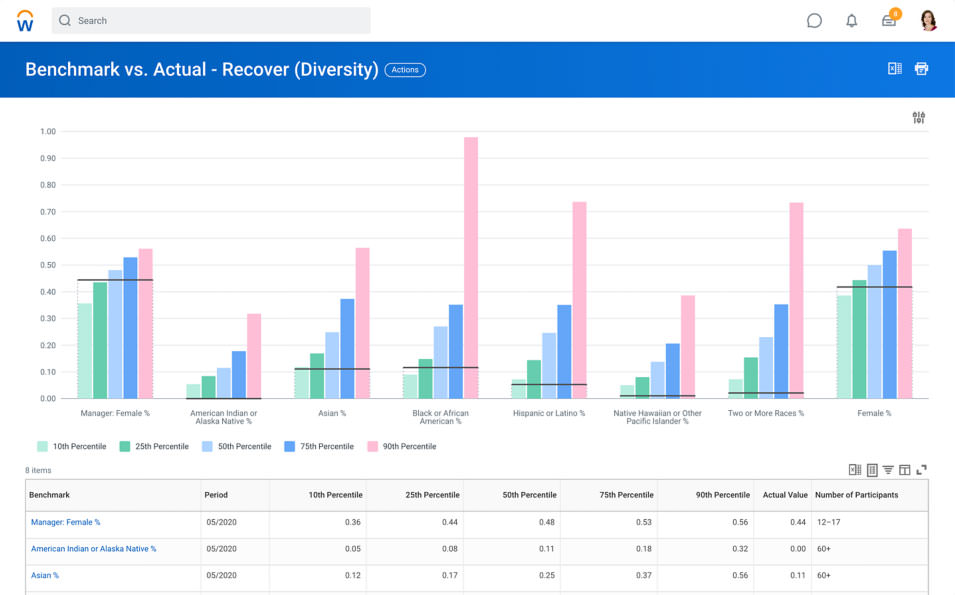The height and width of the screenshot is (595, 955).
Task: Open your Workday notifications bell
Action: coord(851,20)
